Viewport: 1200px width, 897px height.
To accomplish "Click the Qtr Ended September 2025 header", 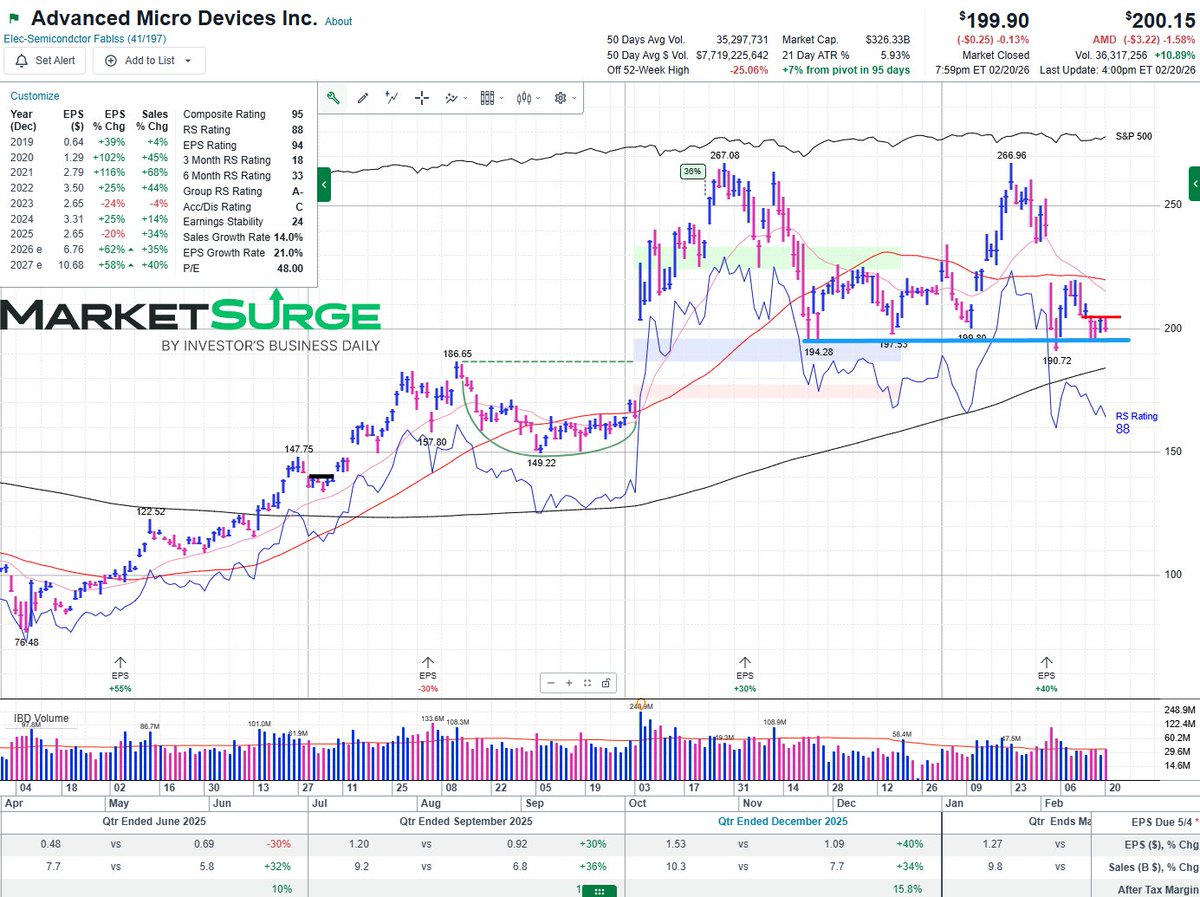I will (467, 821).
